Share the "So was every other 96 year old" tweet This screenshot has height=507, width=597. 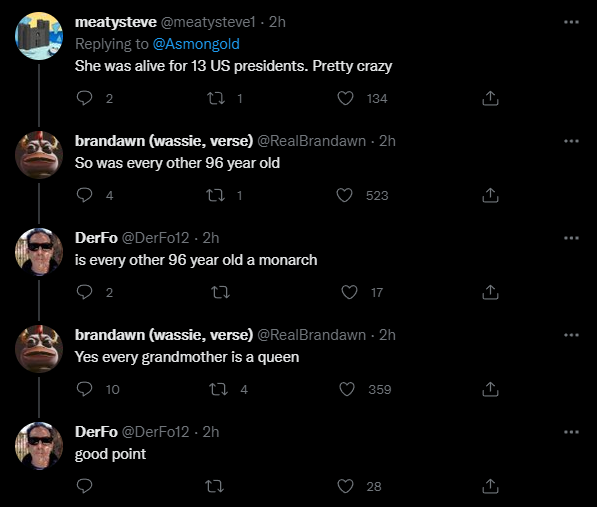(x=490, y=195)
